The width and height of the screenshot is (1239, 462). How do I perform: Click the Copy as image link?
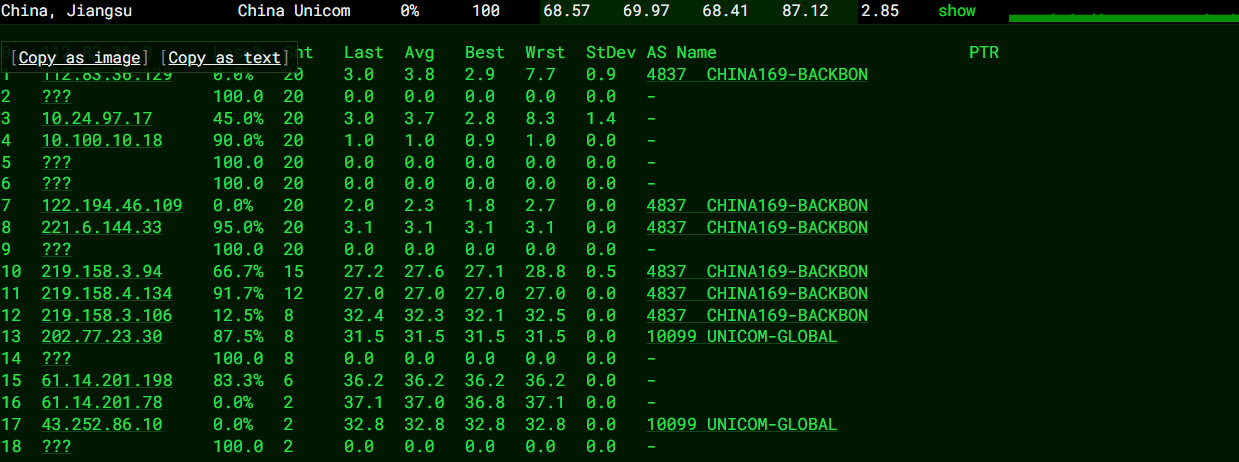[x=80, y=58]
